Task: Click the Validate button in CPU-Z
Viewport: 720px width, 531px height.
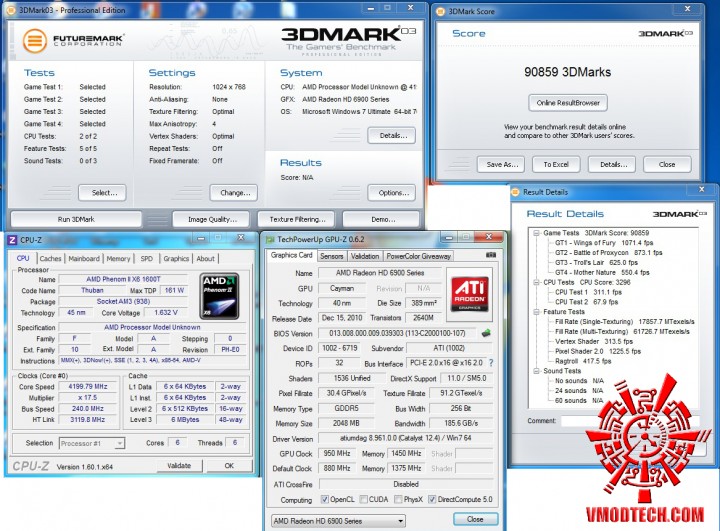Action: [x=179, y=465]
